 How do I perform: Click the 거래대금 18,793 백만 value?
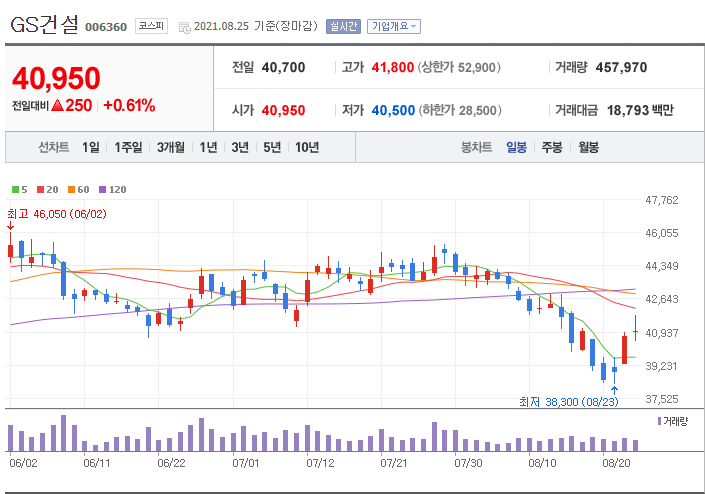[x=640, y=110]
